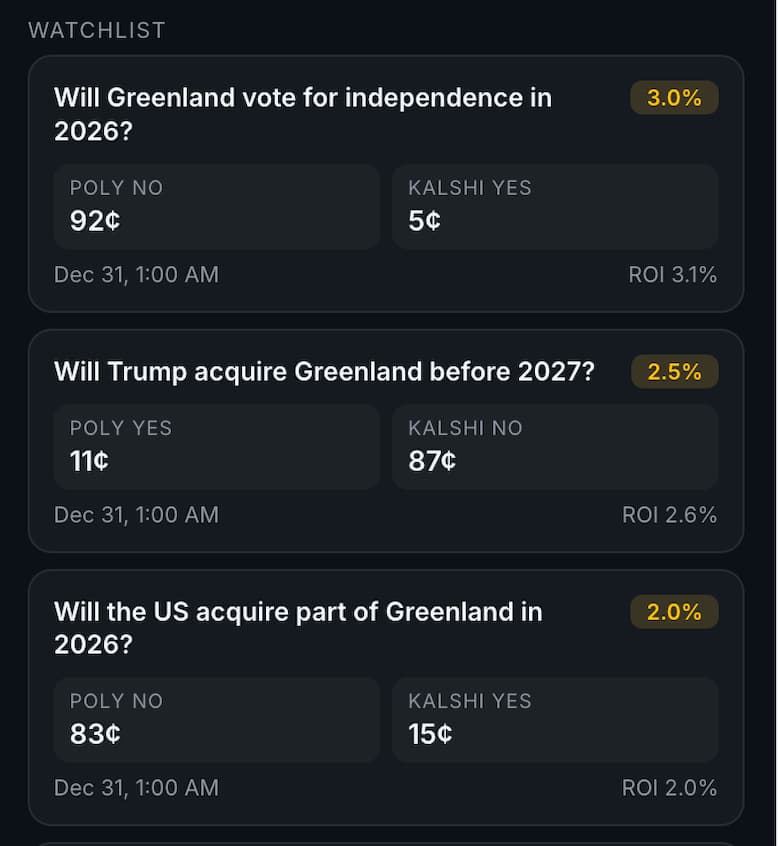Select the KALSHI NO 87¢ price box
The image size is (778, 846).
(555, 446)
